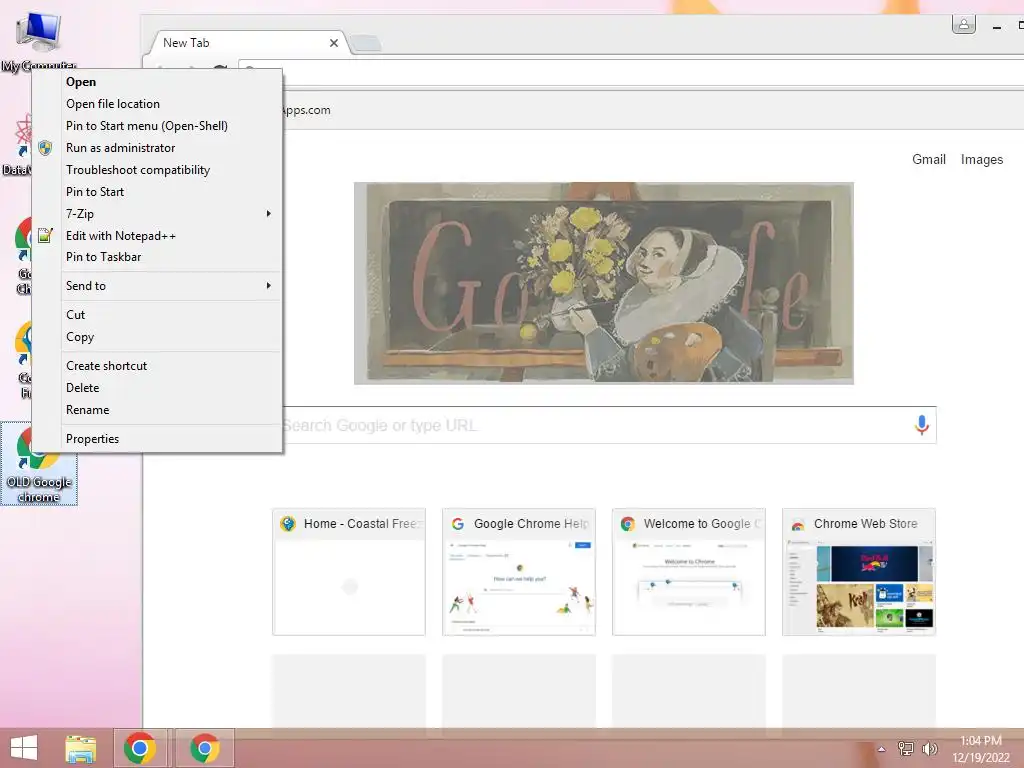Screen dimensions: 1024x768
Task: Close the New Tab tab
Action: (x=334, y=43)
